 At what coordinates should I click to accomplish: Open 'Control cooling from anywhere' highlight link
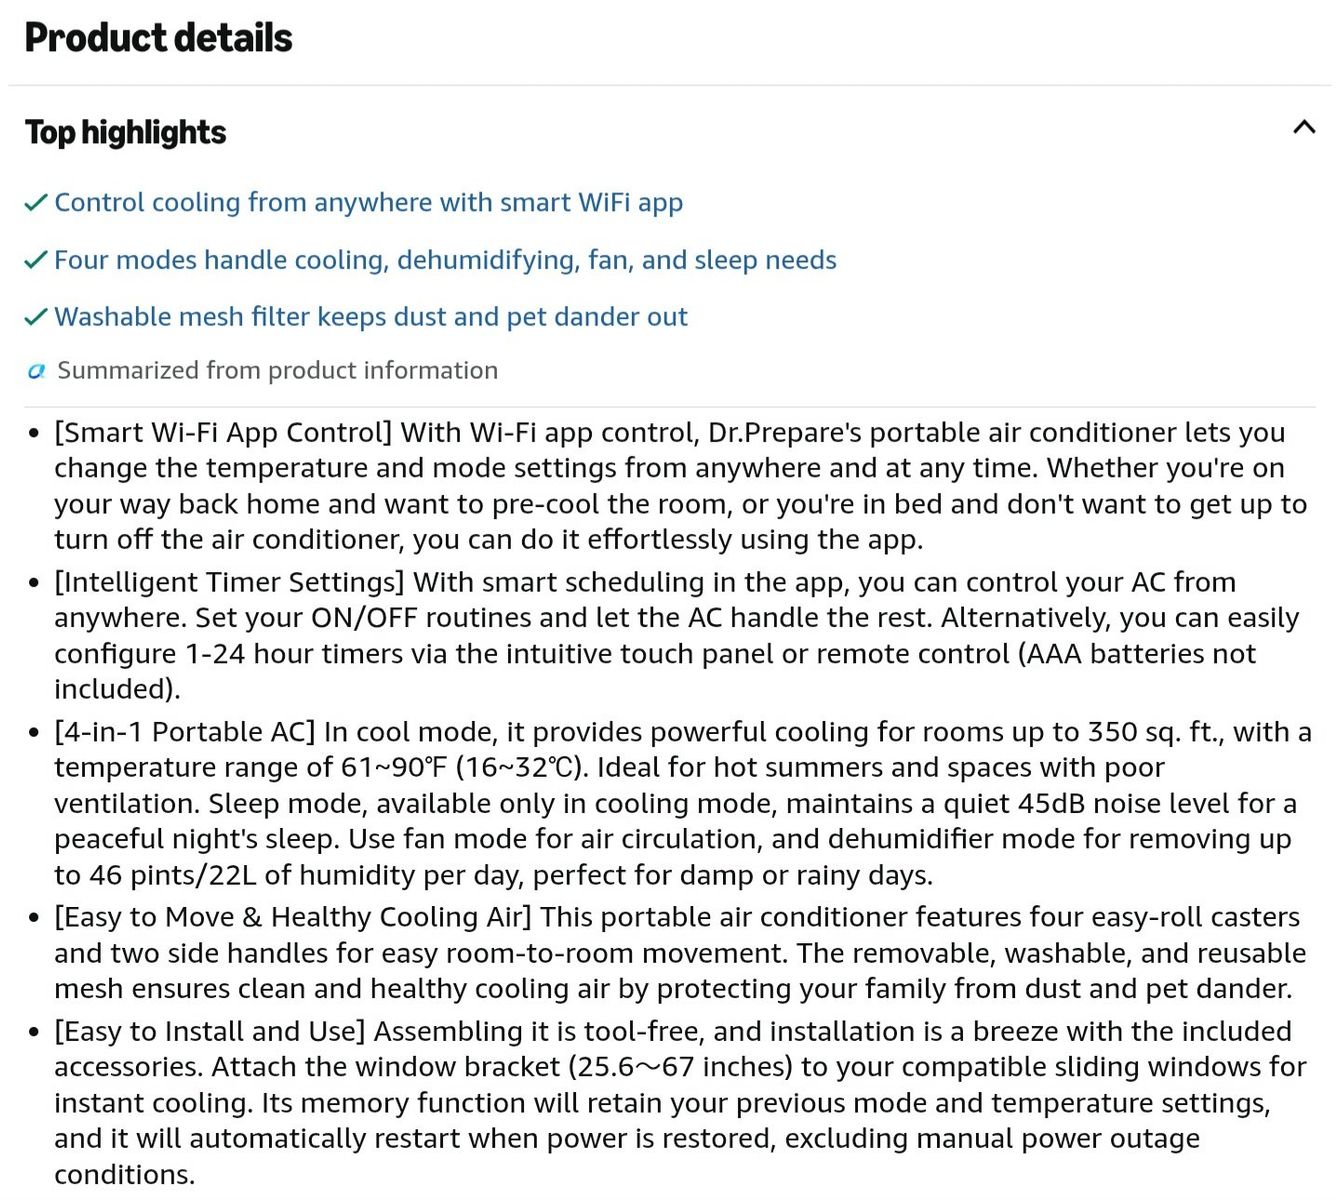[369, 202]
